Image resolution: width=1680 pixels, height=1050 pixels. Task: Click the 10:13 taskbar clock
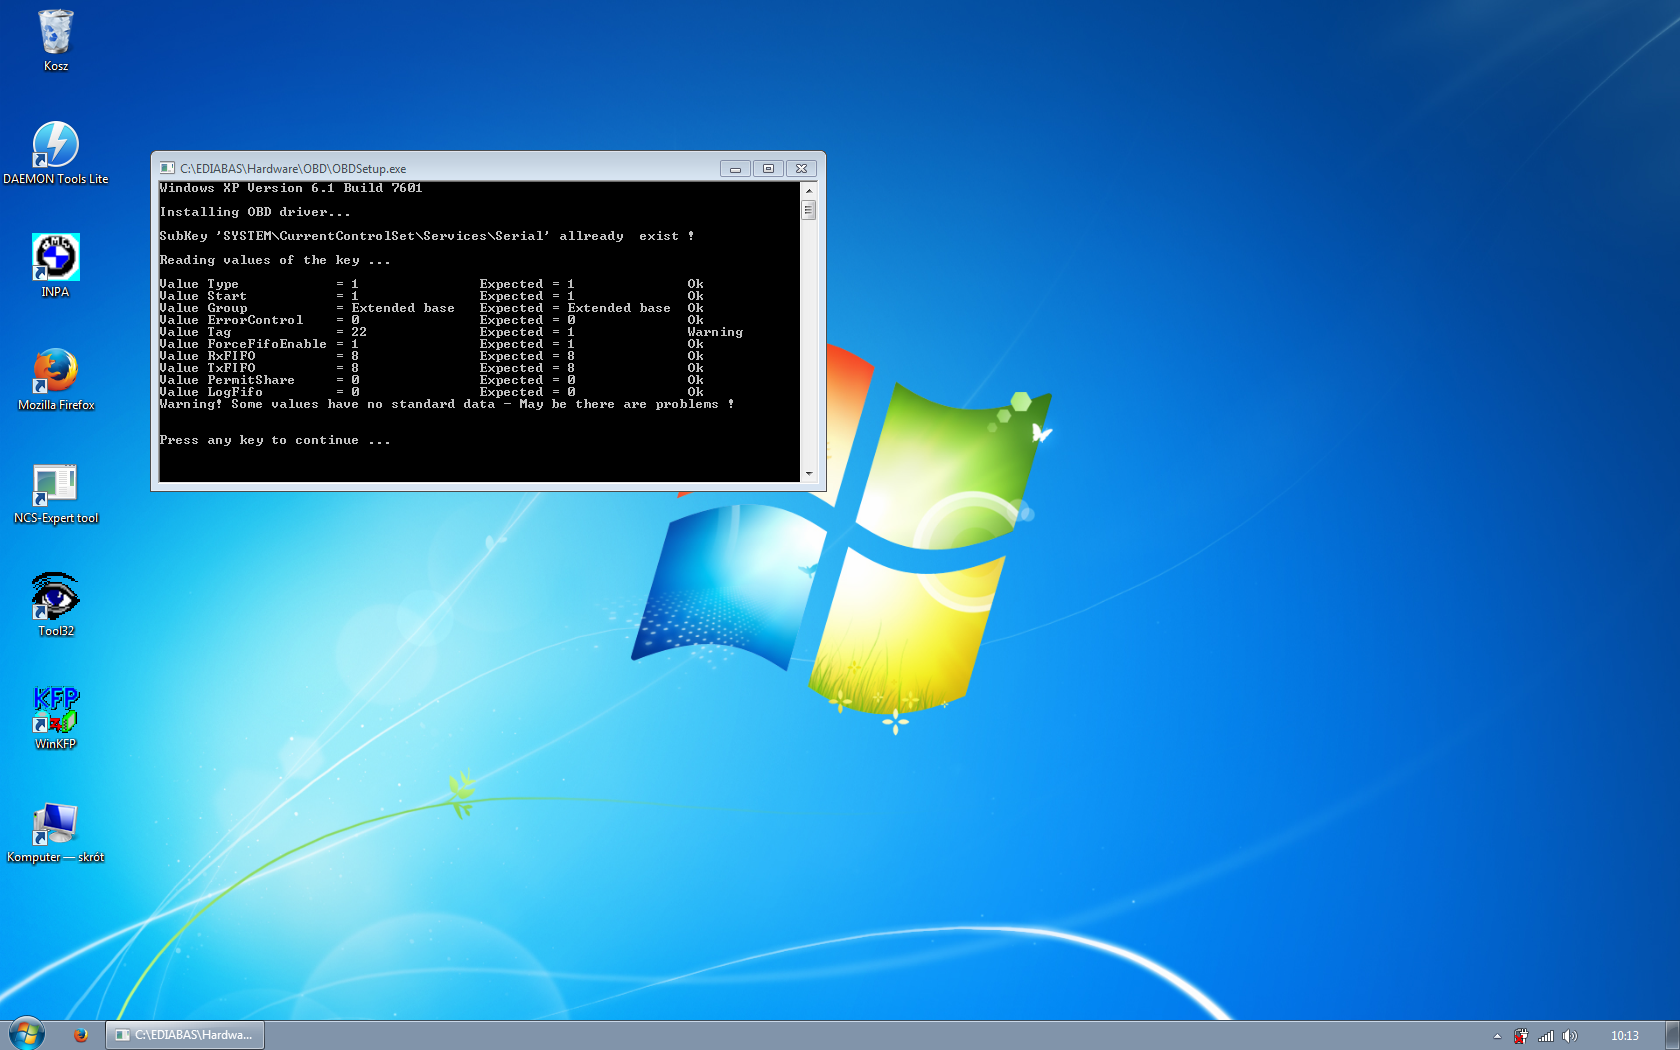tap(1625, 1036)
